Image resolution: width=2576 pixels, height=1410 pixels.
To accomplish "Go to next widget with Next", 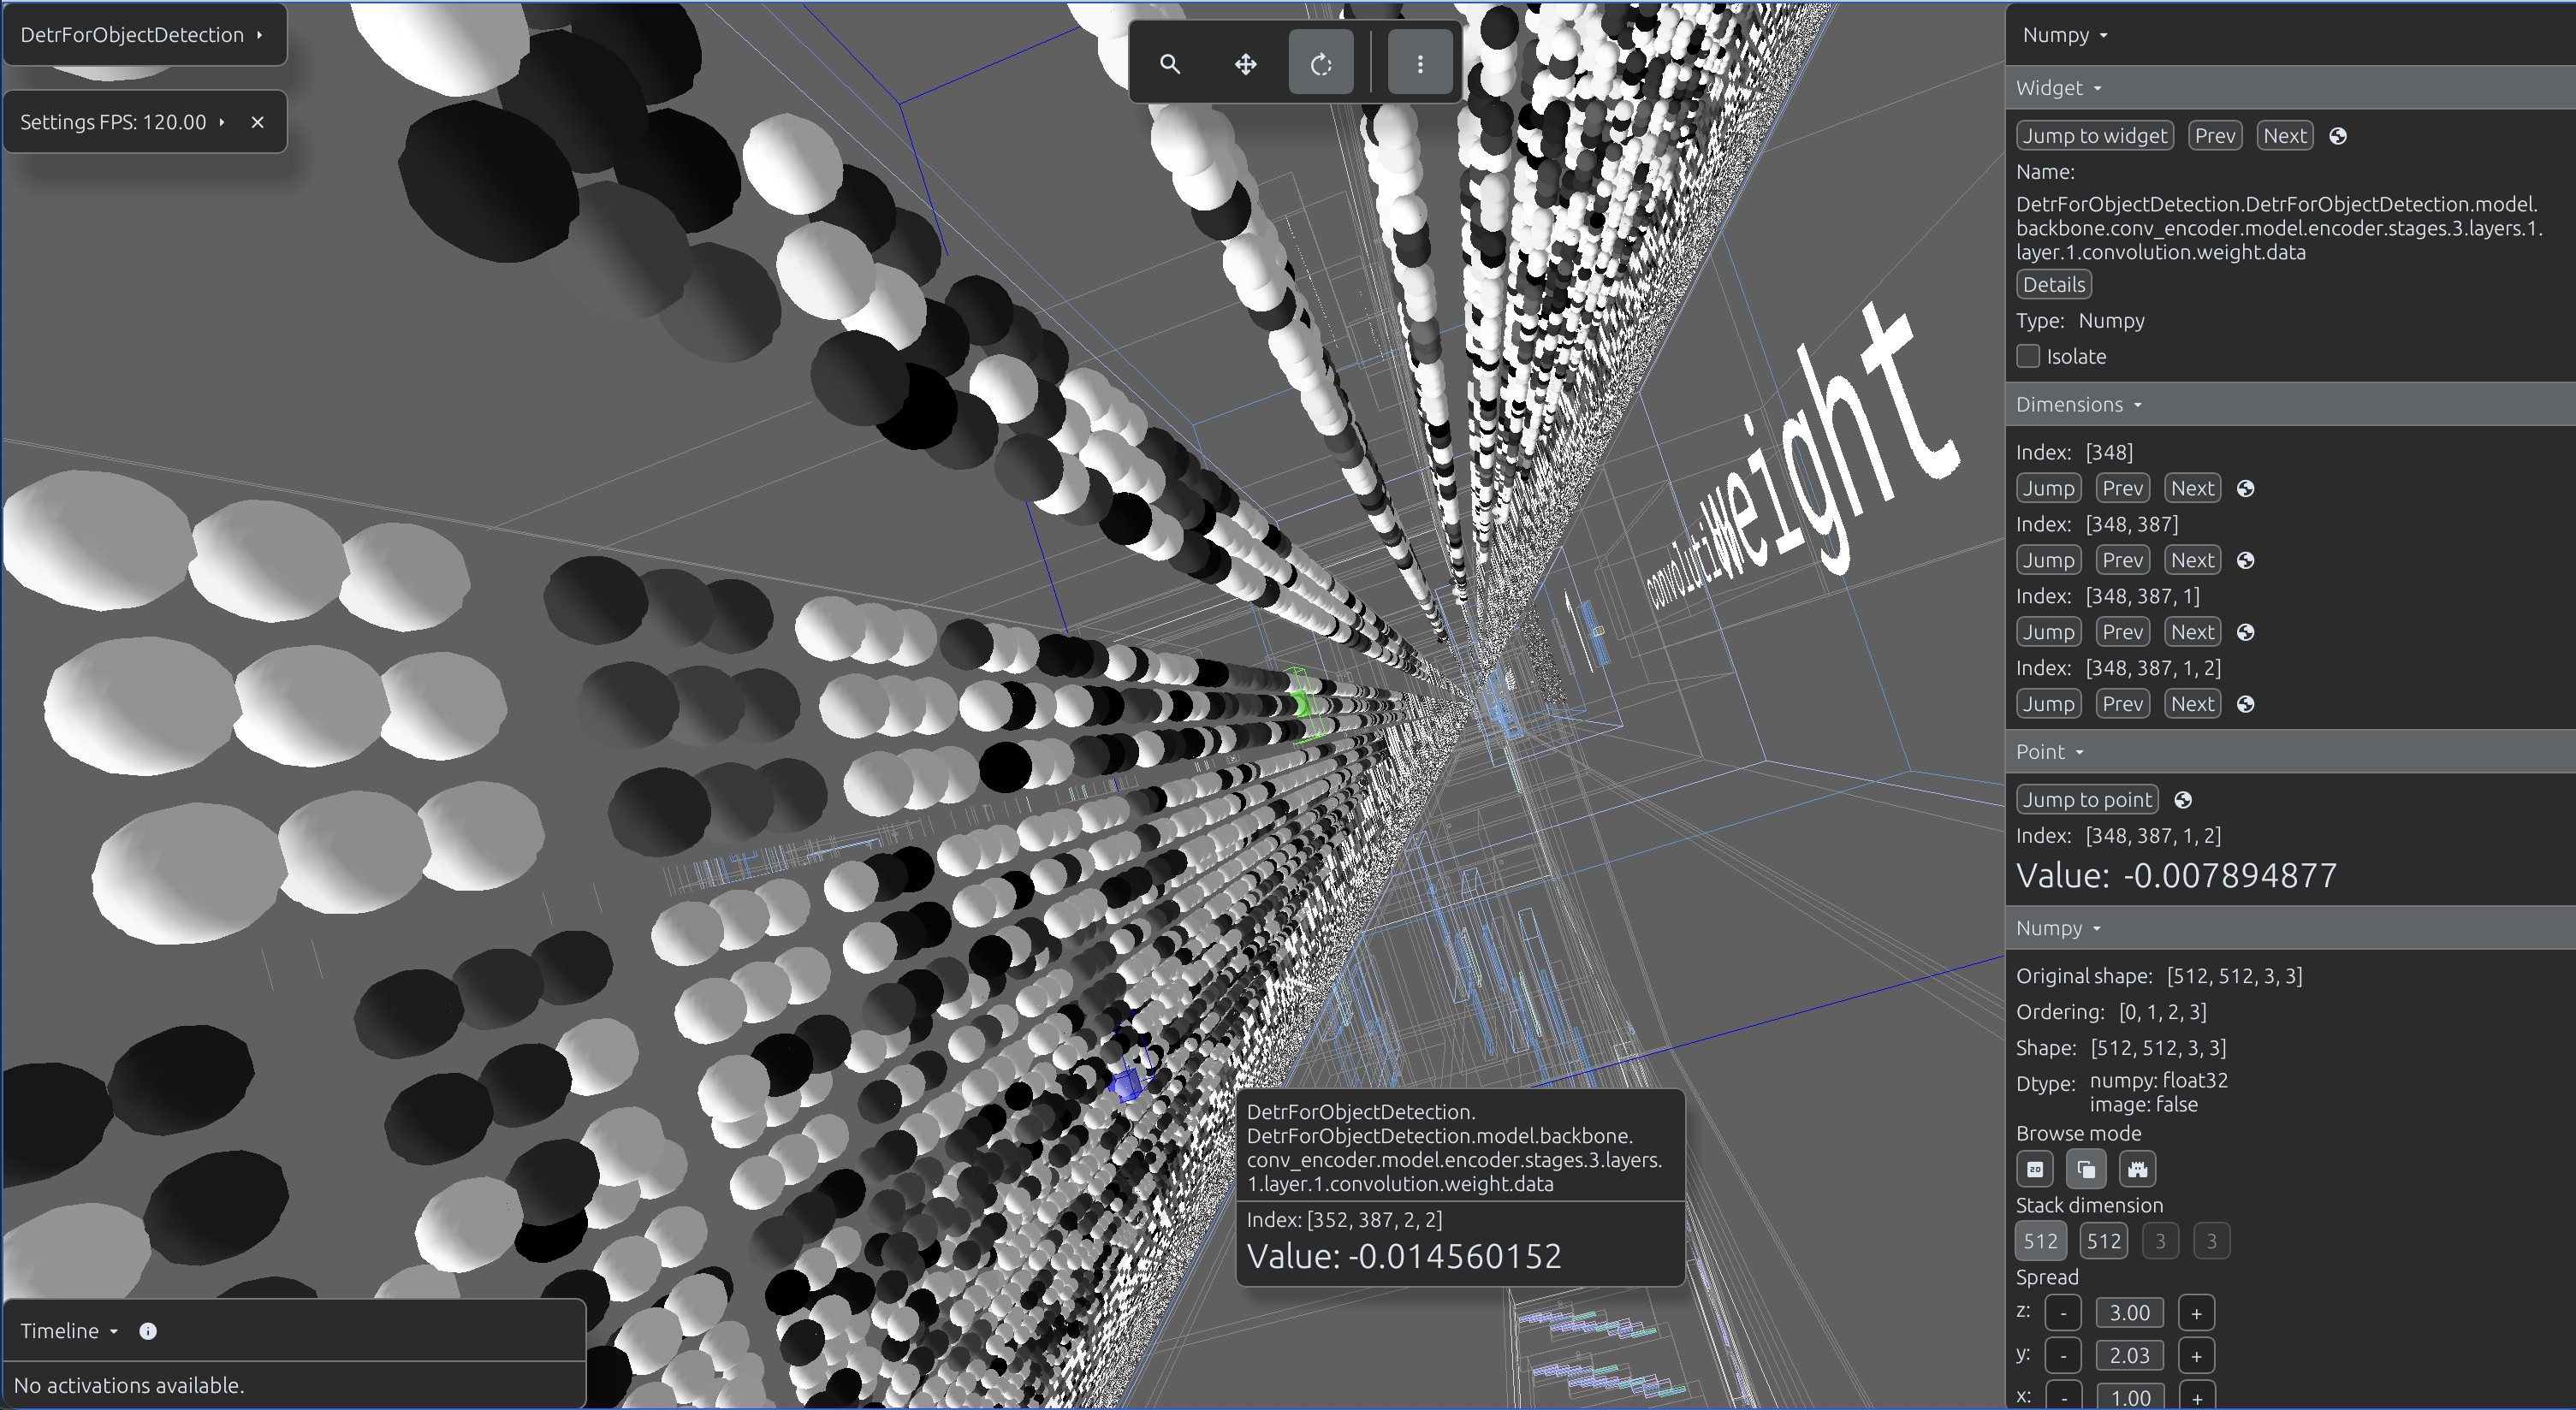I will pyautogui.click(x=2284, y=136).
